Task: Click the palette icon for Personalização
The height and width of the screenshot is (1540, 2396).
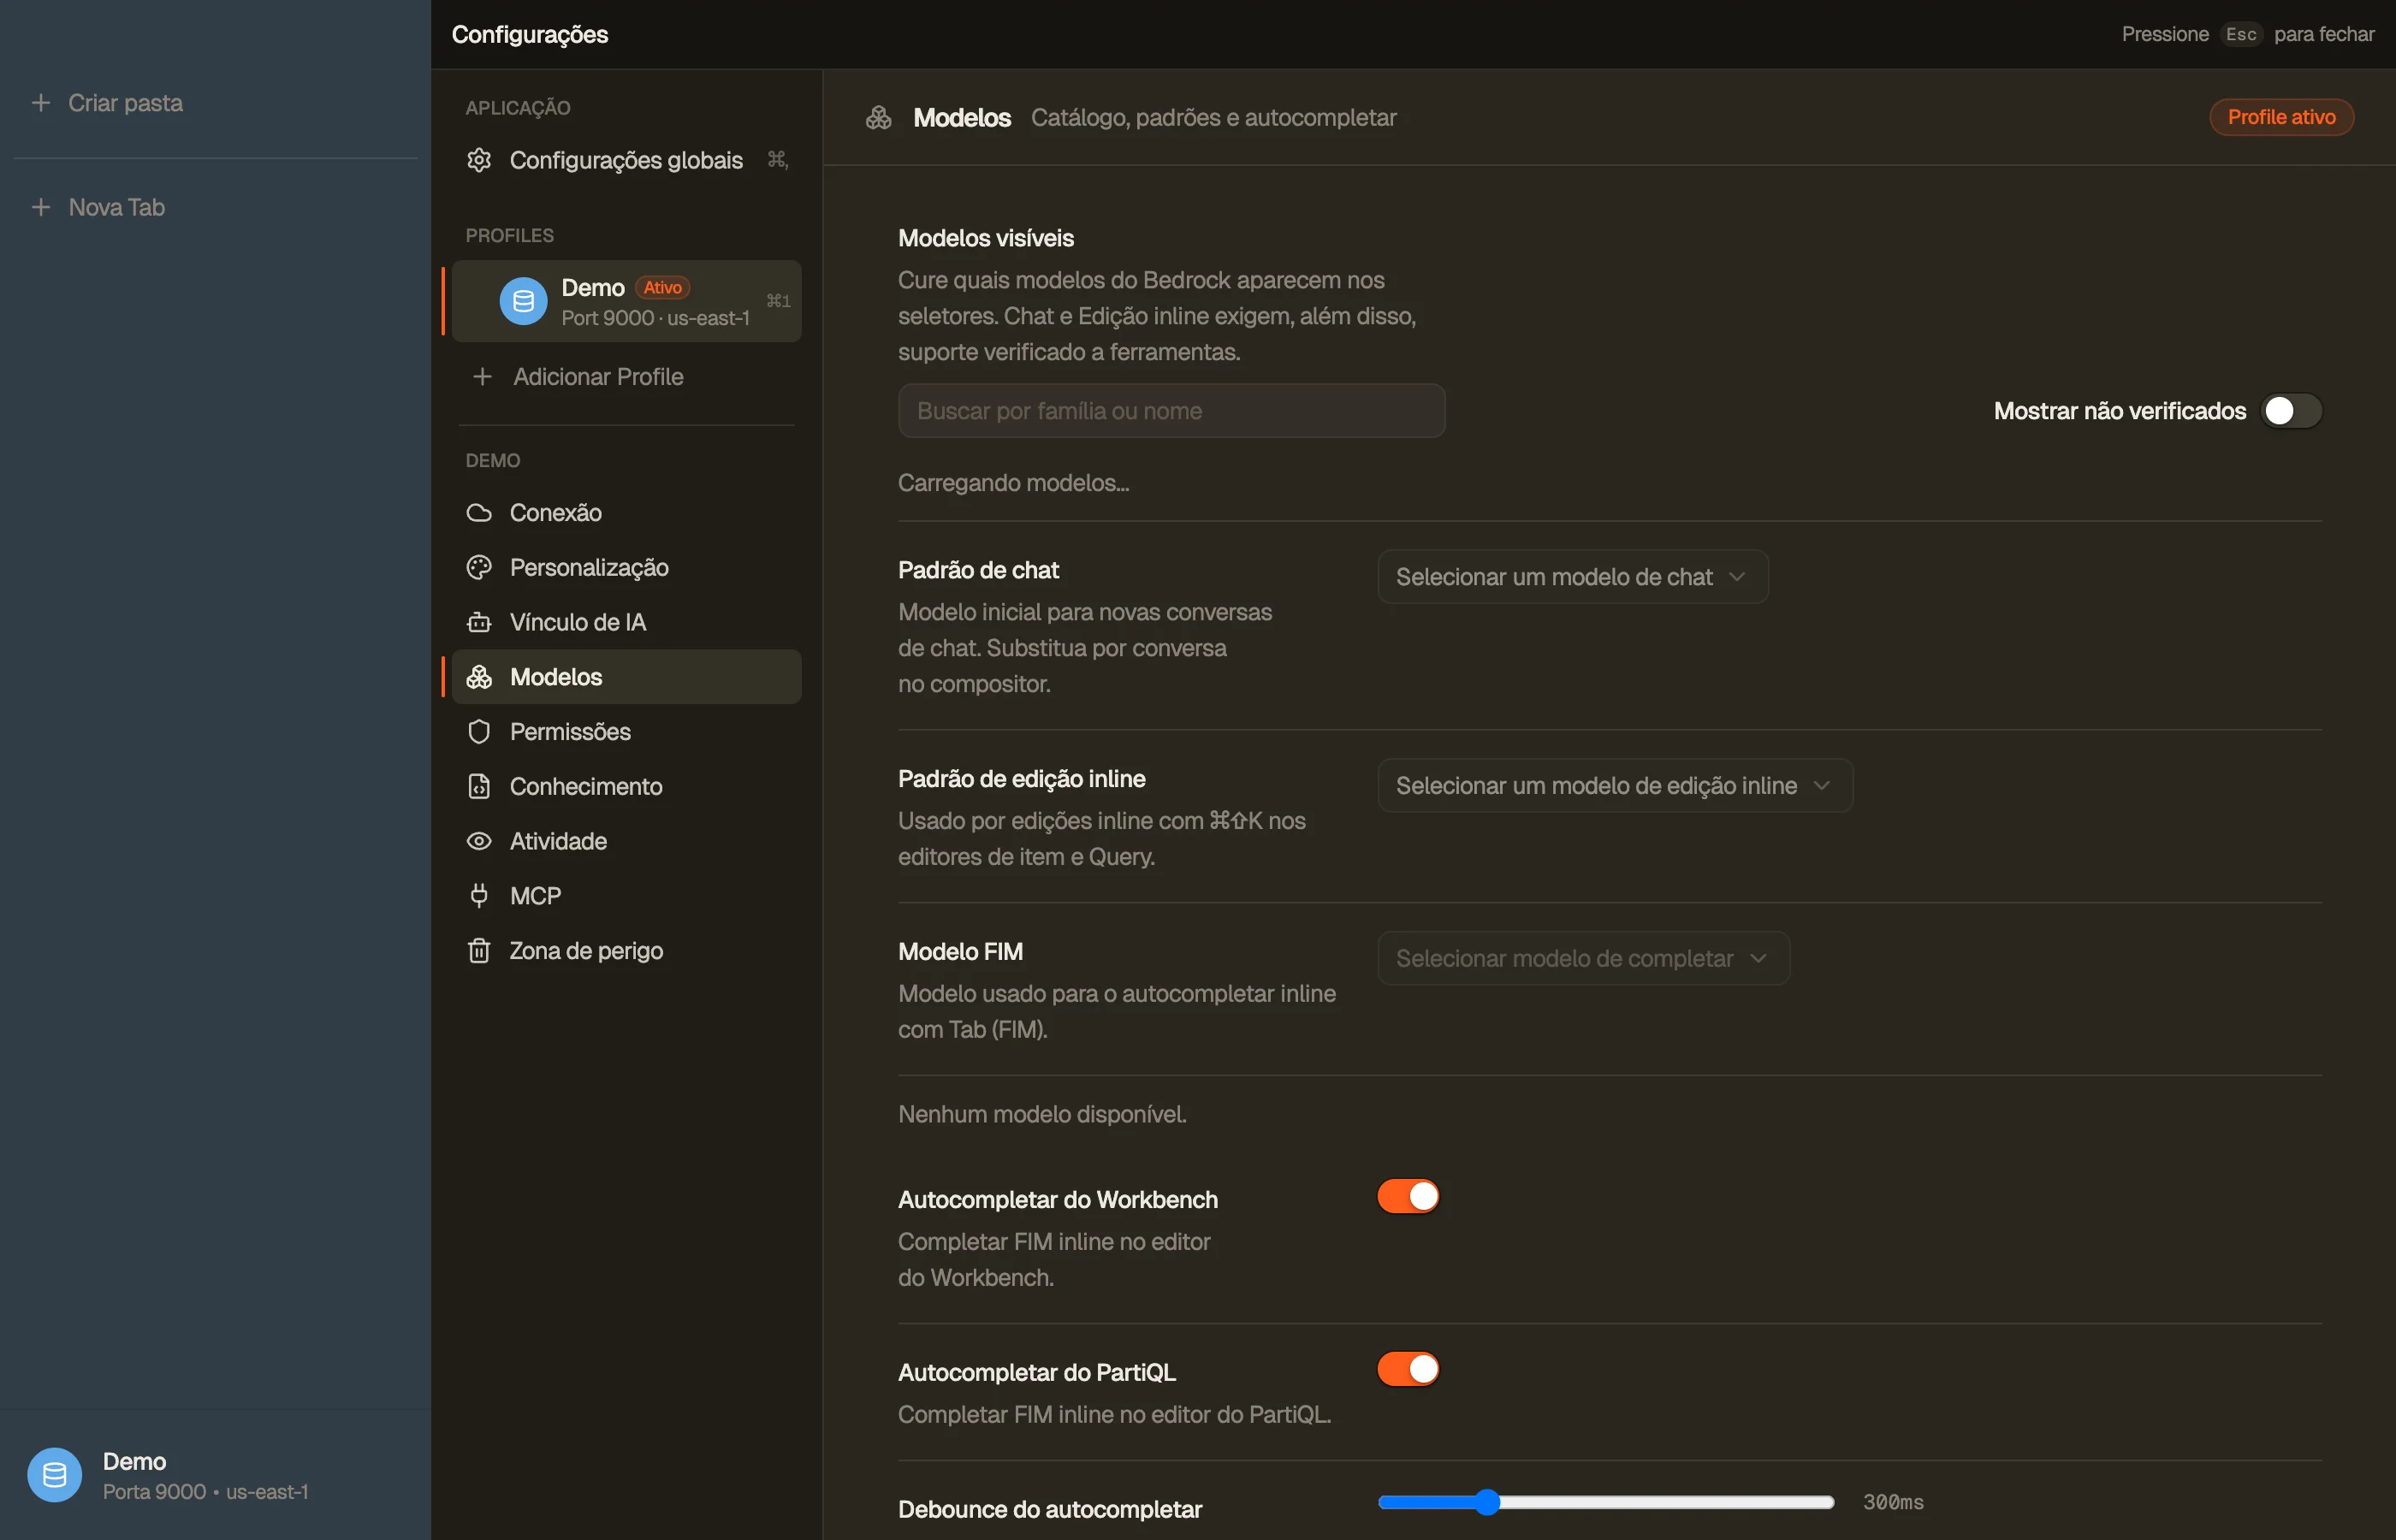Action: coord(479,567)
